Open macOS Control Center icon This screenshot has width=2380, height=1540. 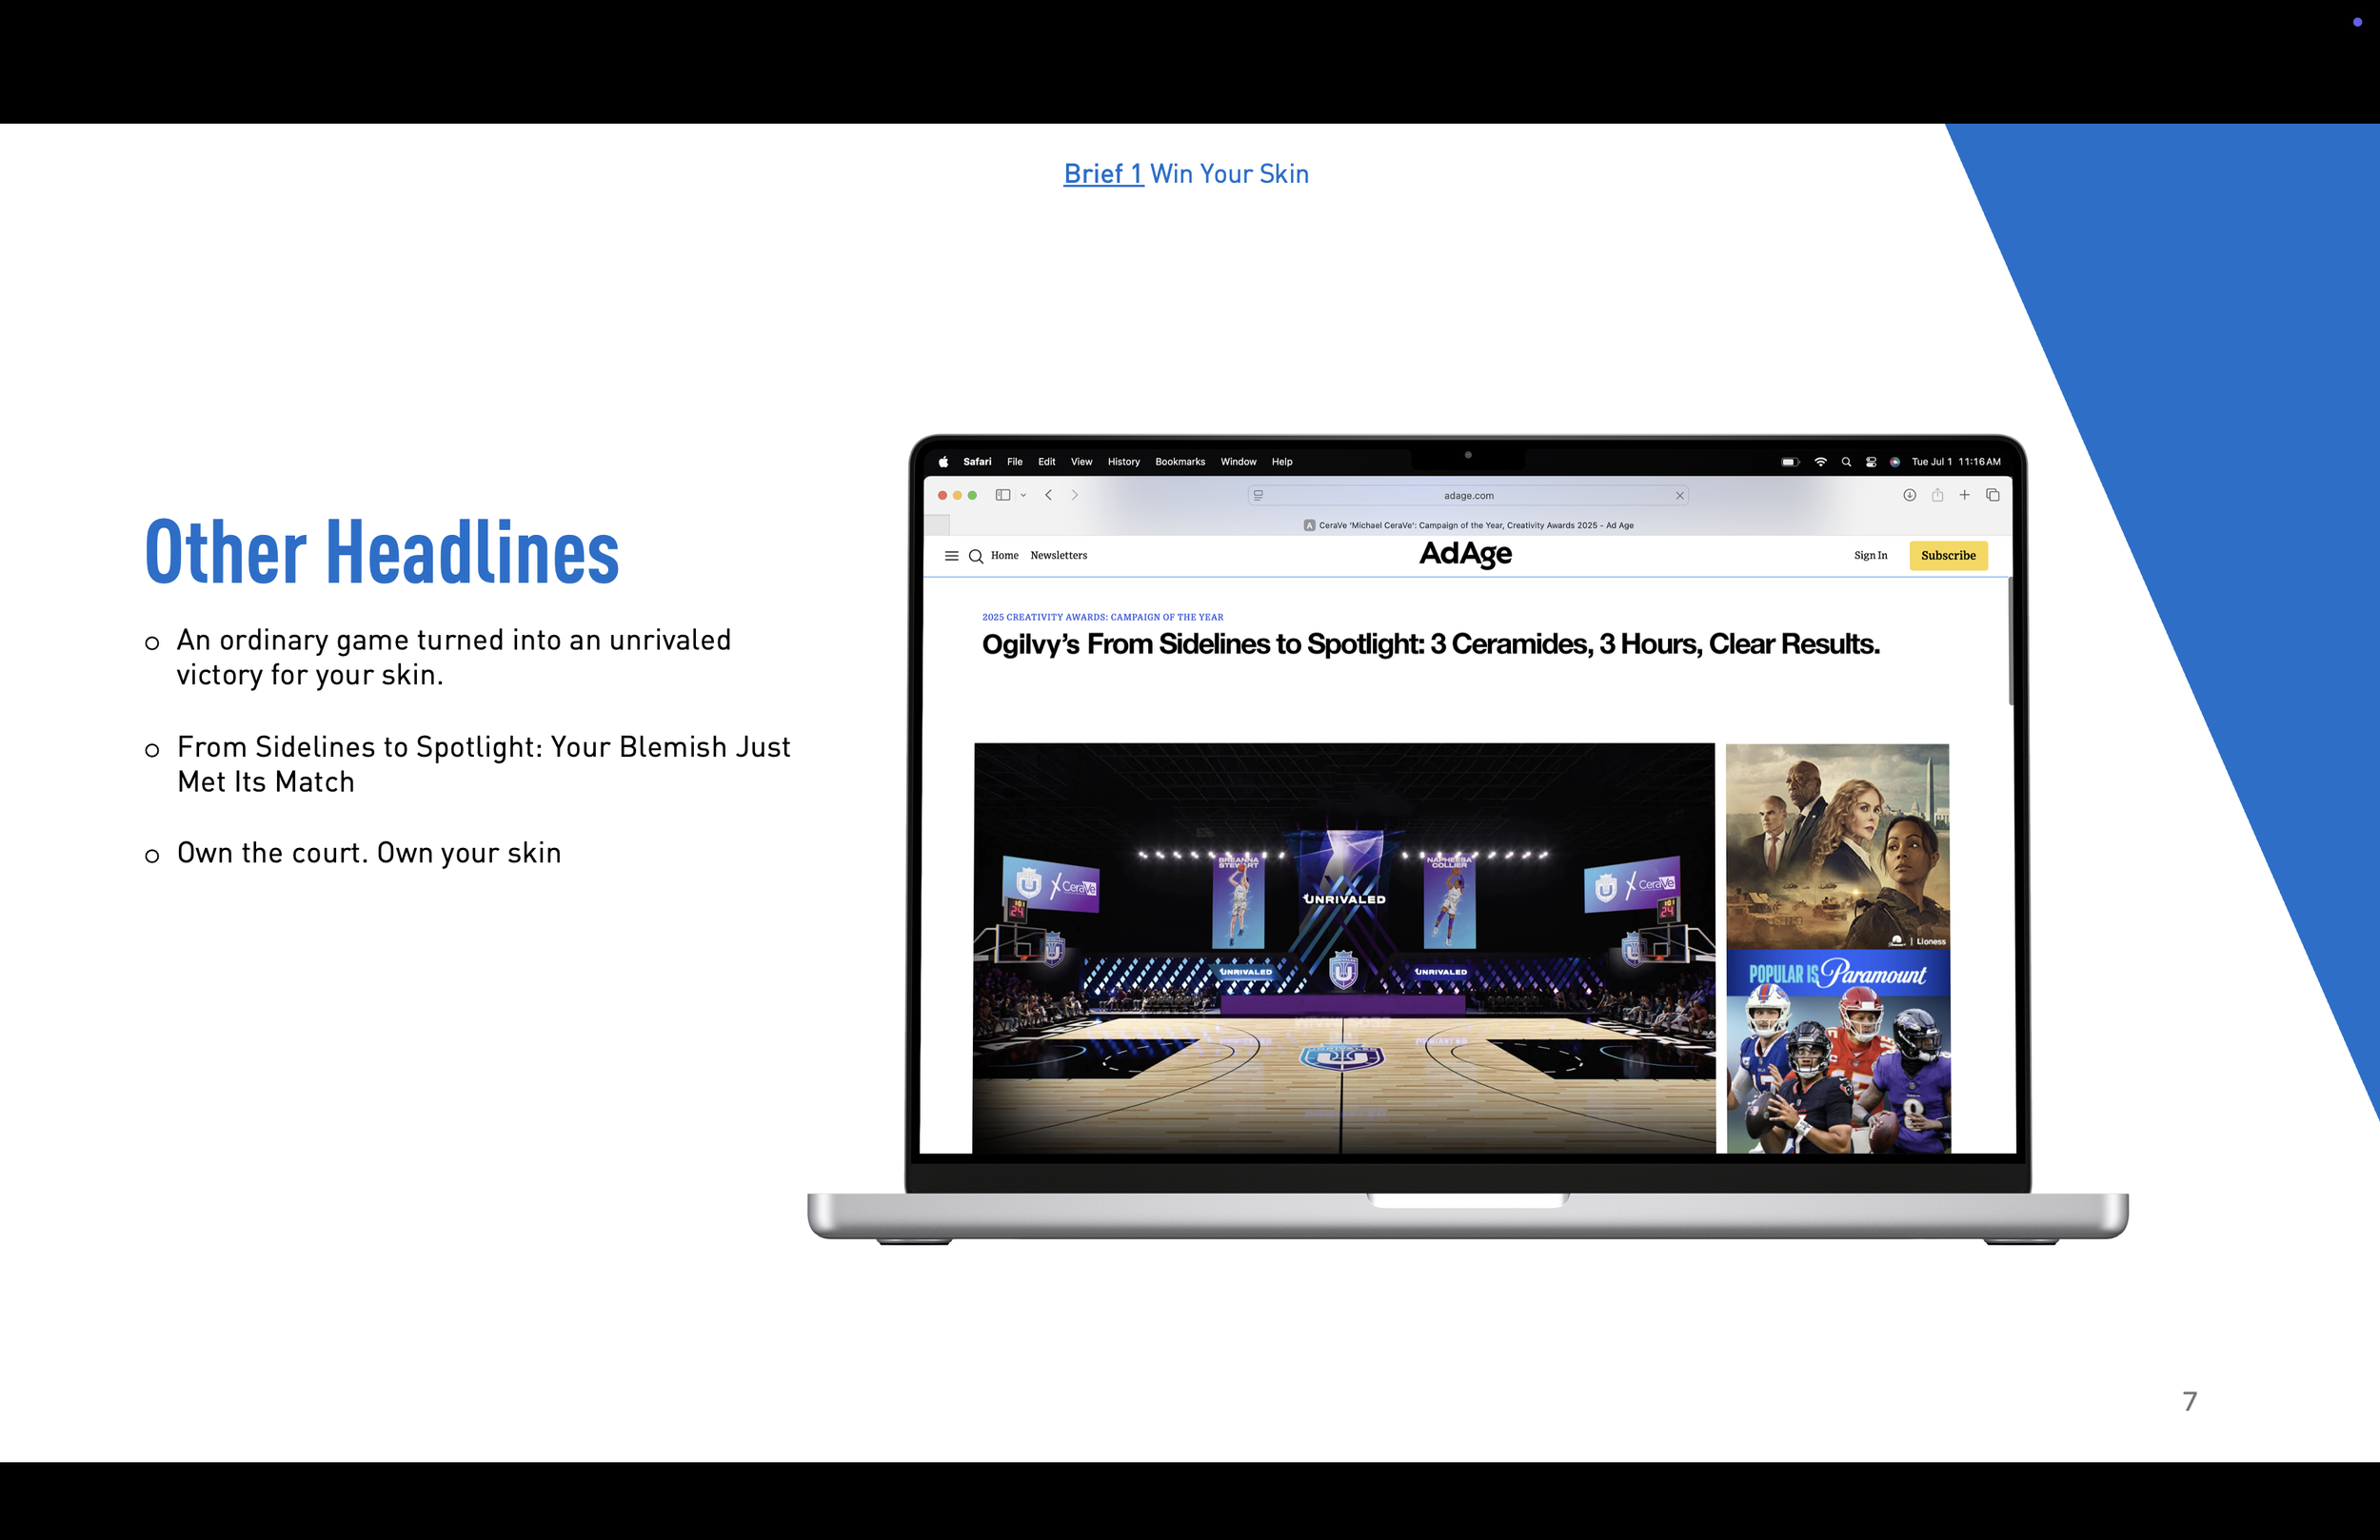1870,462
